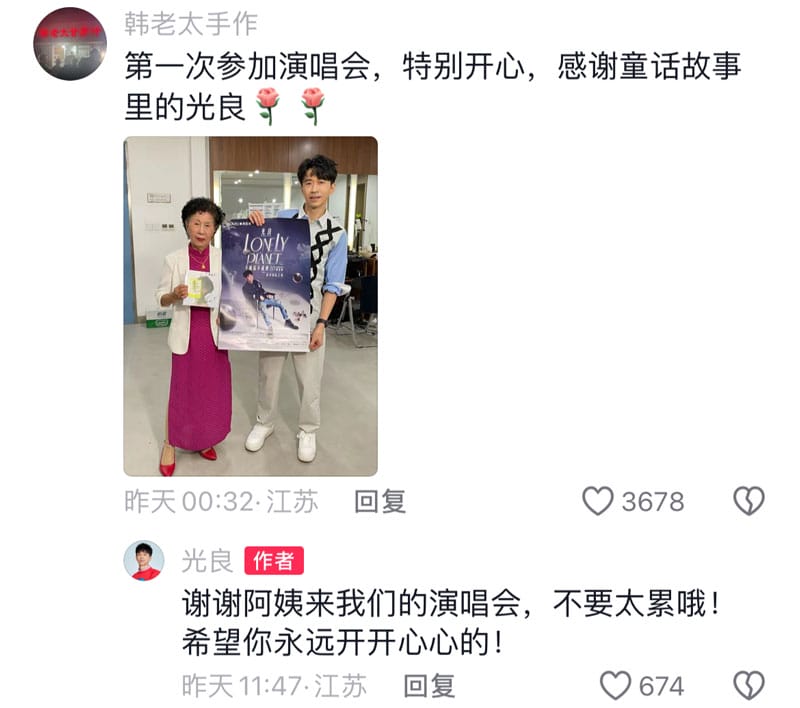Tap the 674 like count
The height and width of the screenshot is (708, 800).
pos(661,686)
